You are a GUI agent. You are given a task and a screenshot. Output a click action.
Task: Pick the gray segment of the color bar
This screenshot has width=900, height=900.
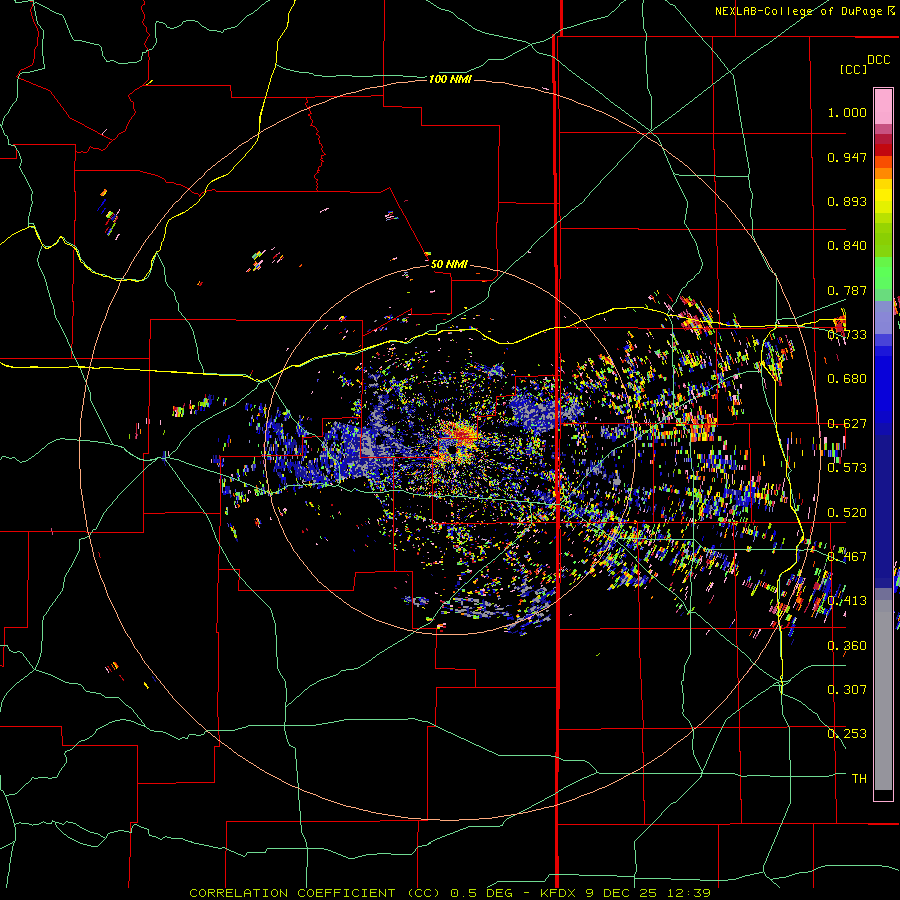pyautogui.click(x=883, y=695)
